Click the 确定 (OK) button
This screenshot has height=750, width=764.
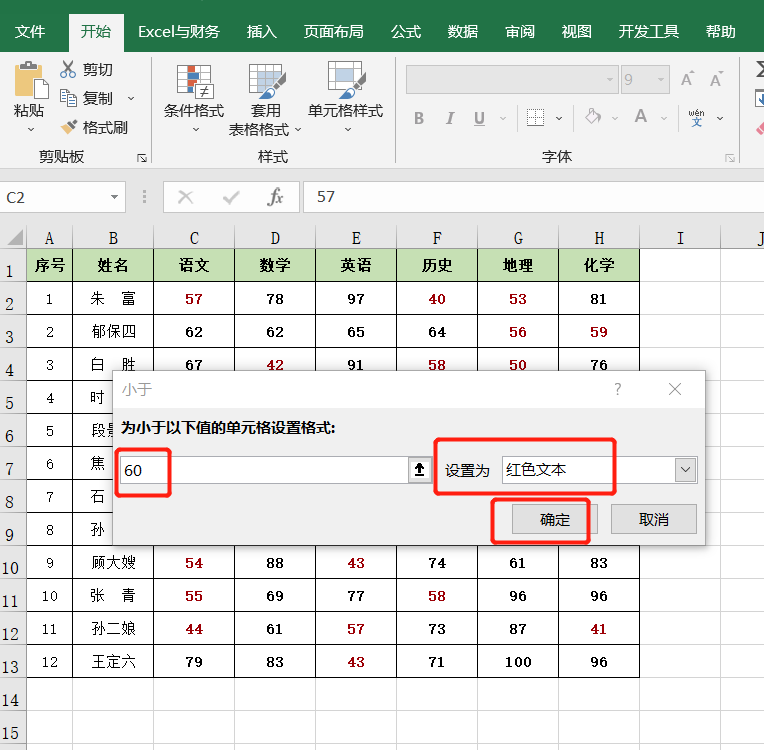pyautogui.click(x=554, y=519)
